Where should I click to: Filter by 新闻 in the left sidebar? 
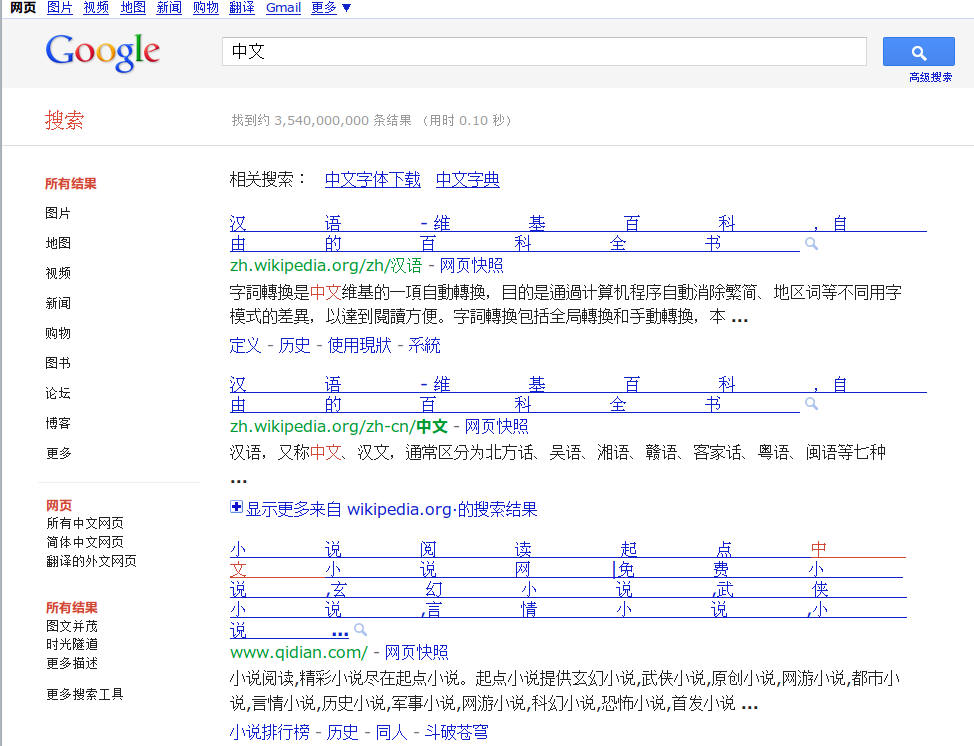[58, 303]
